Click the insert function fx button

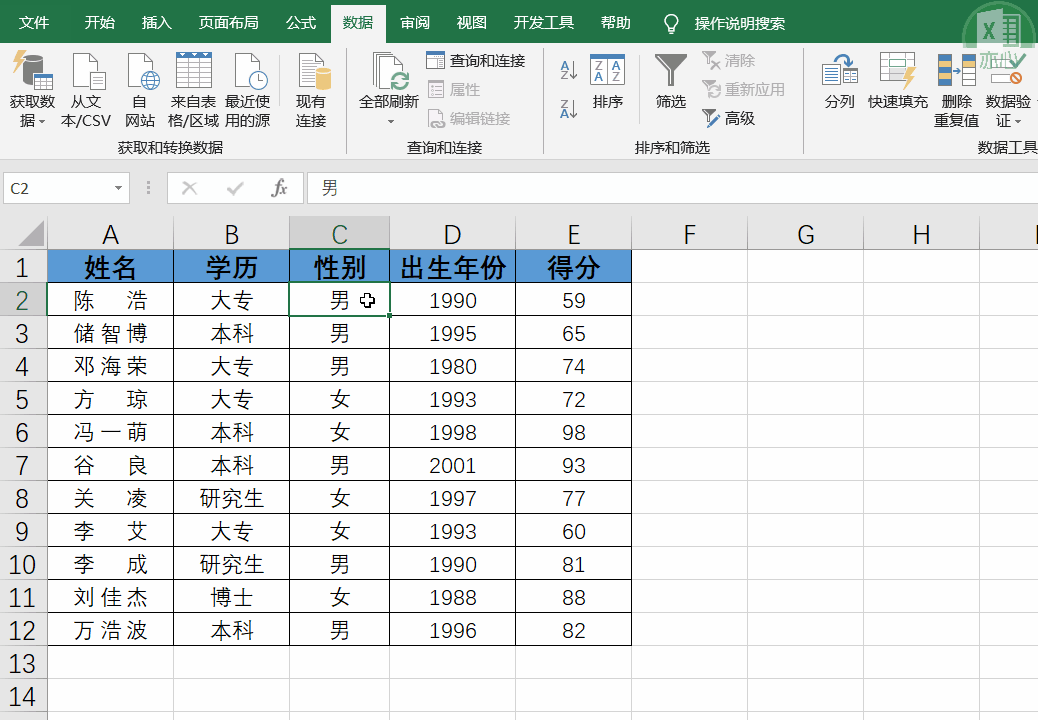[x=279, y=189]
